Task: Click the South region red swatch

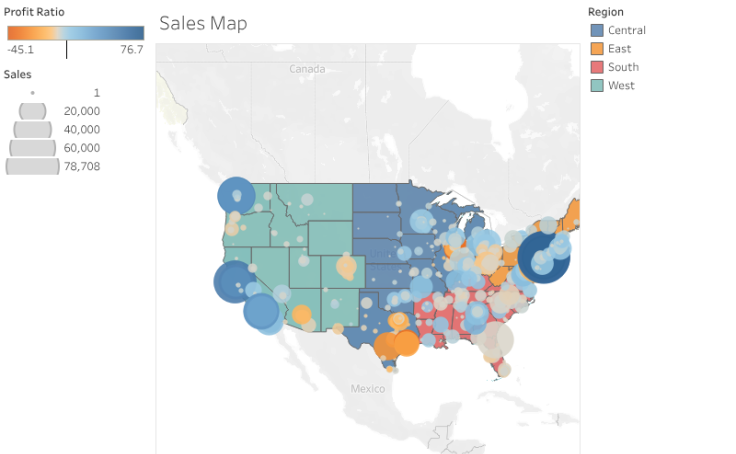Action: pyautogui.click(x=597, y=67)
